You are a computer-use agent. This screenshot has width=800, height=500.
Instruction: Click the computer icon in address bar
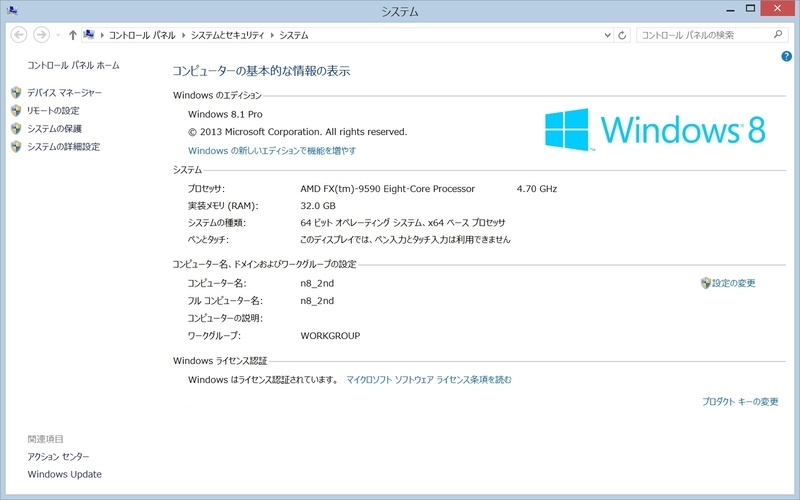click(x=89, y=35)
